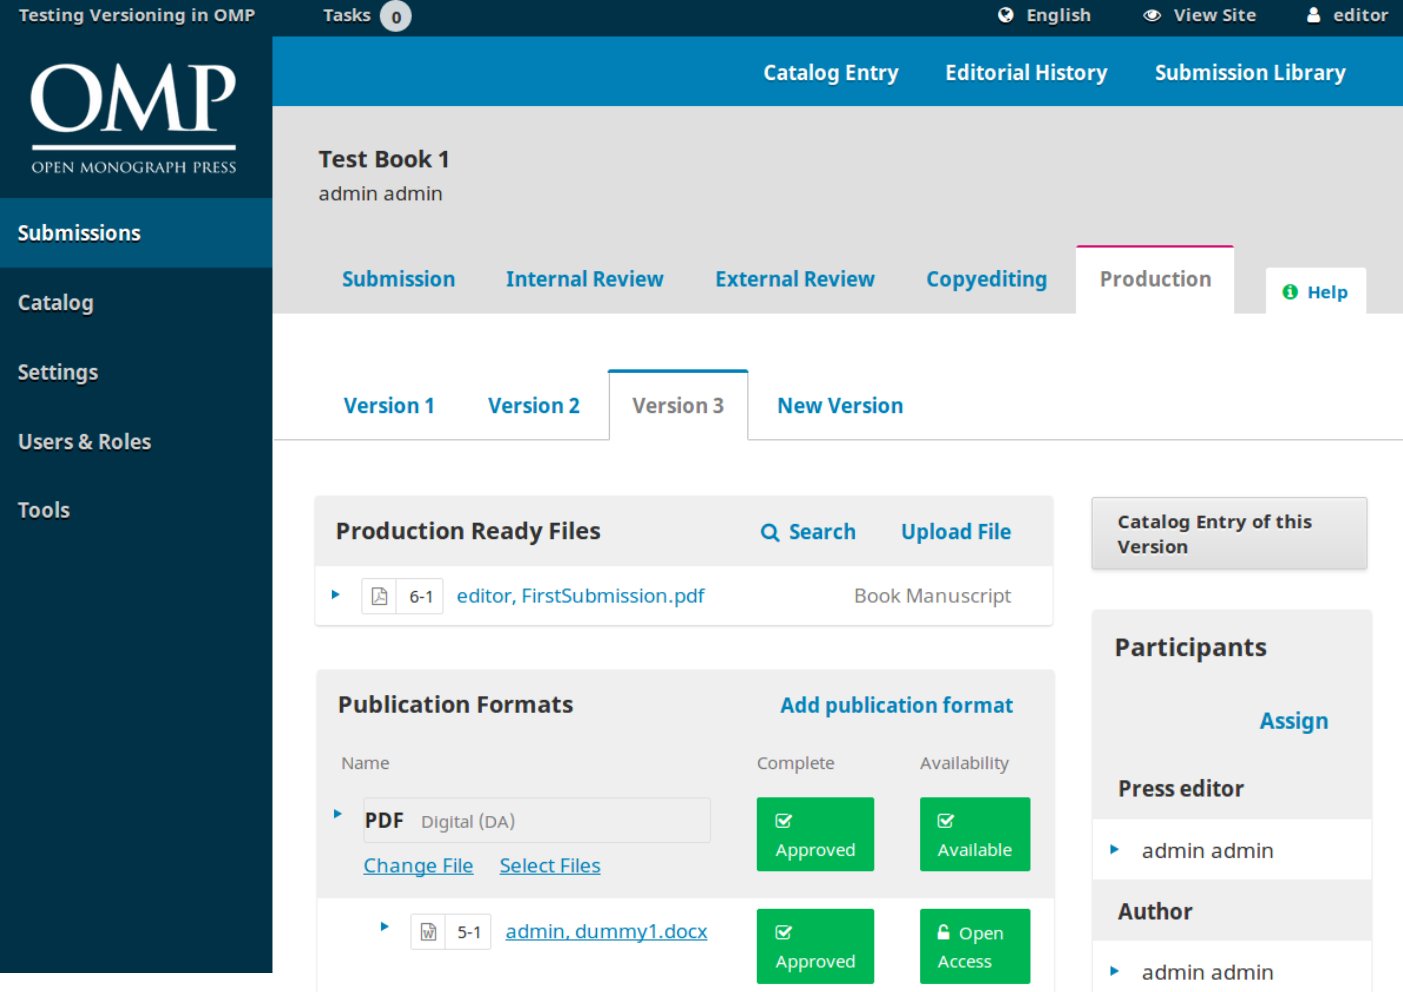Expand the admin, dummy1.docx file row

point(384,927)
